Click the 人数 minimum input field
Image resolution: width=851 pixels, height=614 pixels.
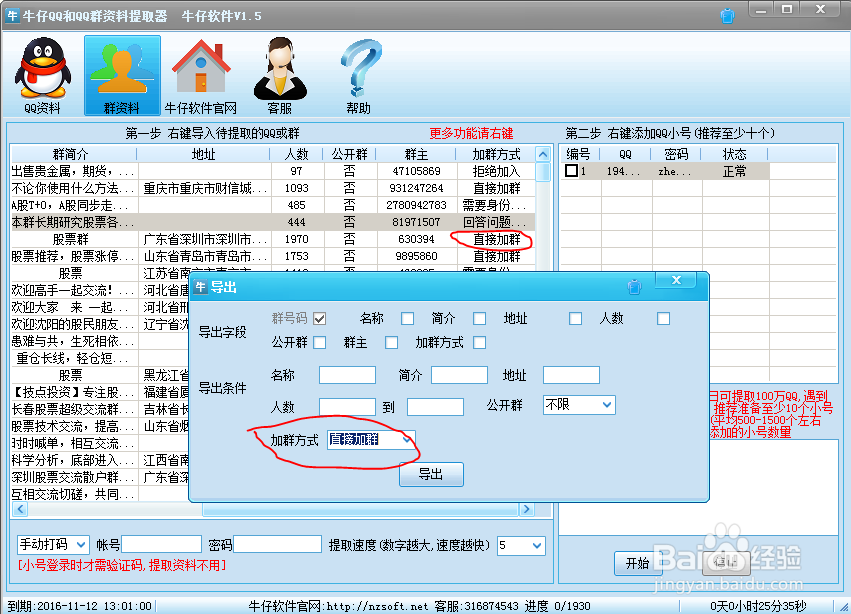tap(347, 407)
